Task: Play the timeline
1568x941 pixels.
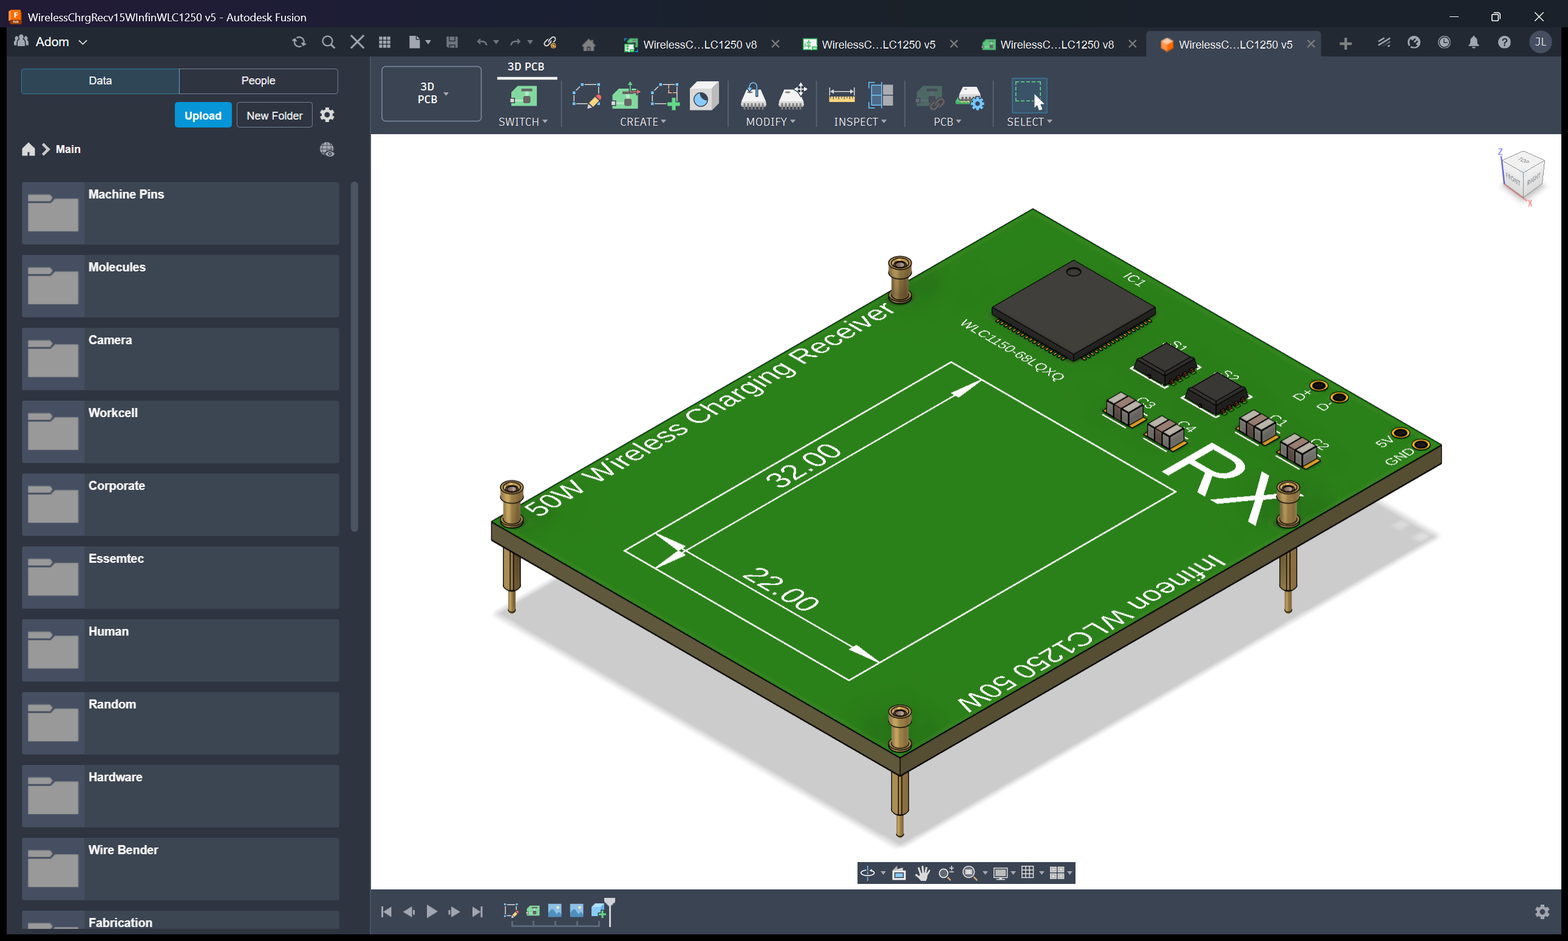Action: click(432, 912)
